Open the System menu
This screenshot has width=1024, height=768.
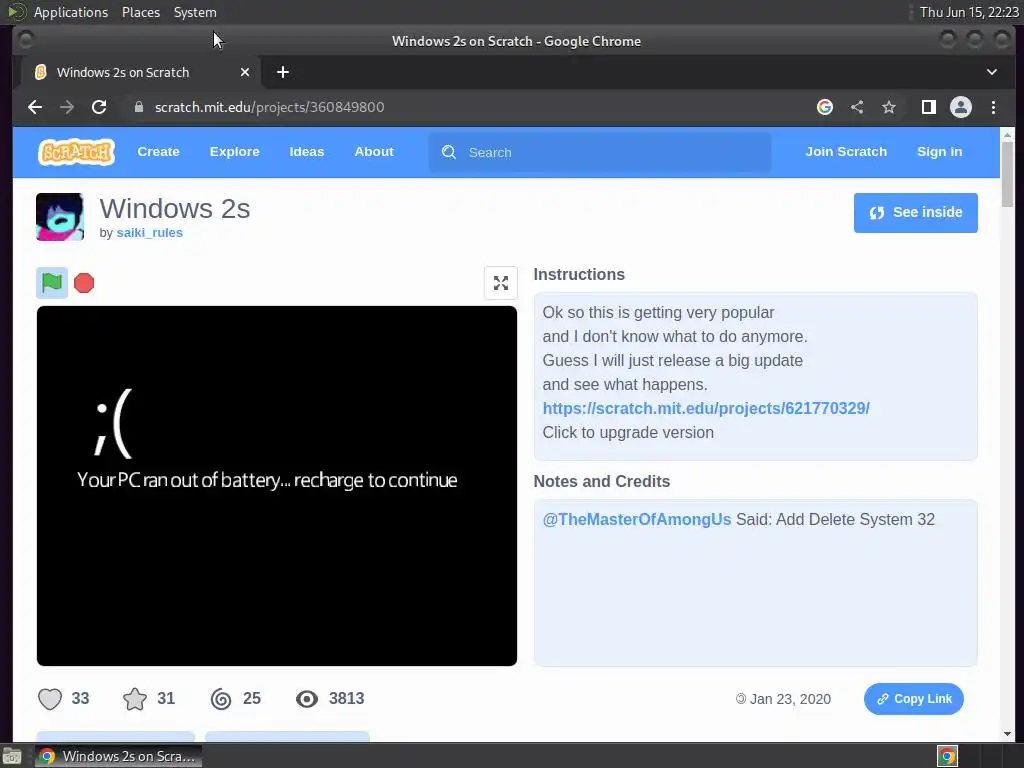point(195,12)
